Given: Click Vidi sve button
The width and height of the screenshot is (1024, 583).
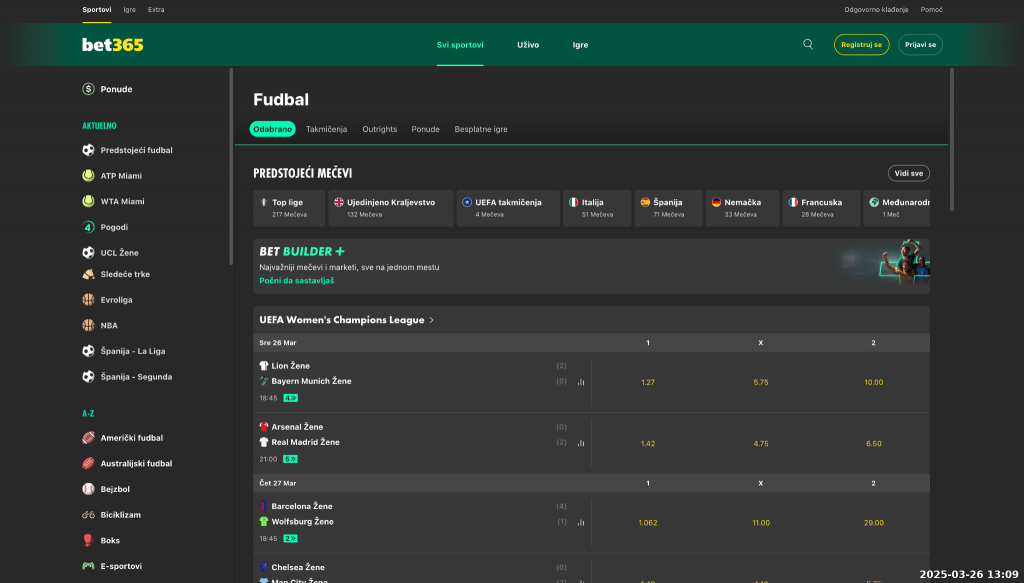Looking at the screenshot, I should click(x=908, y=173).
